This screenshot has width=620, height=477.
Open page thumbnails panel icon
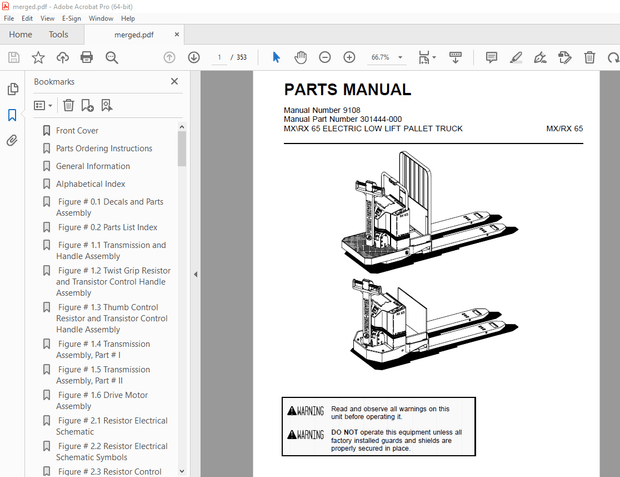(x=13, y=89)
